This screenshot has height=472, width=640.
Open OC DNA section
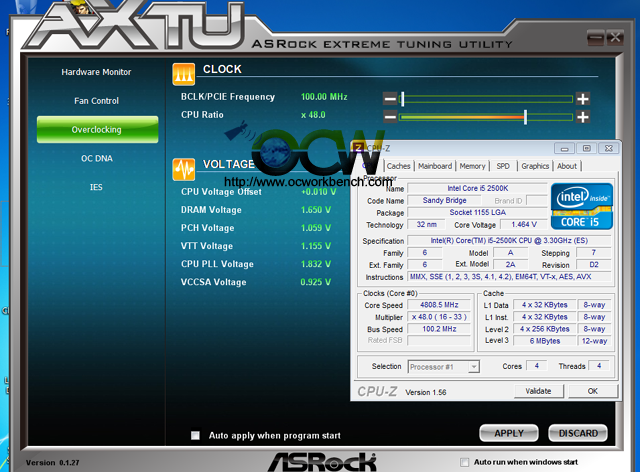click(x=97, y=158)
